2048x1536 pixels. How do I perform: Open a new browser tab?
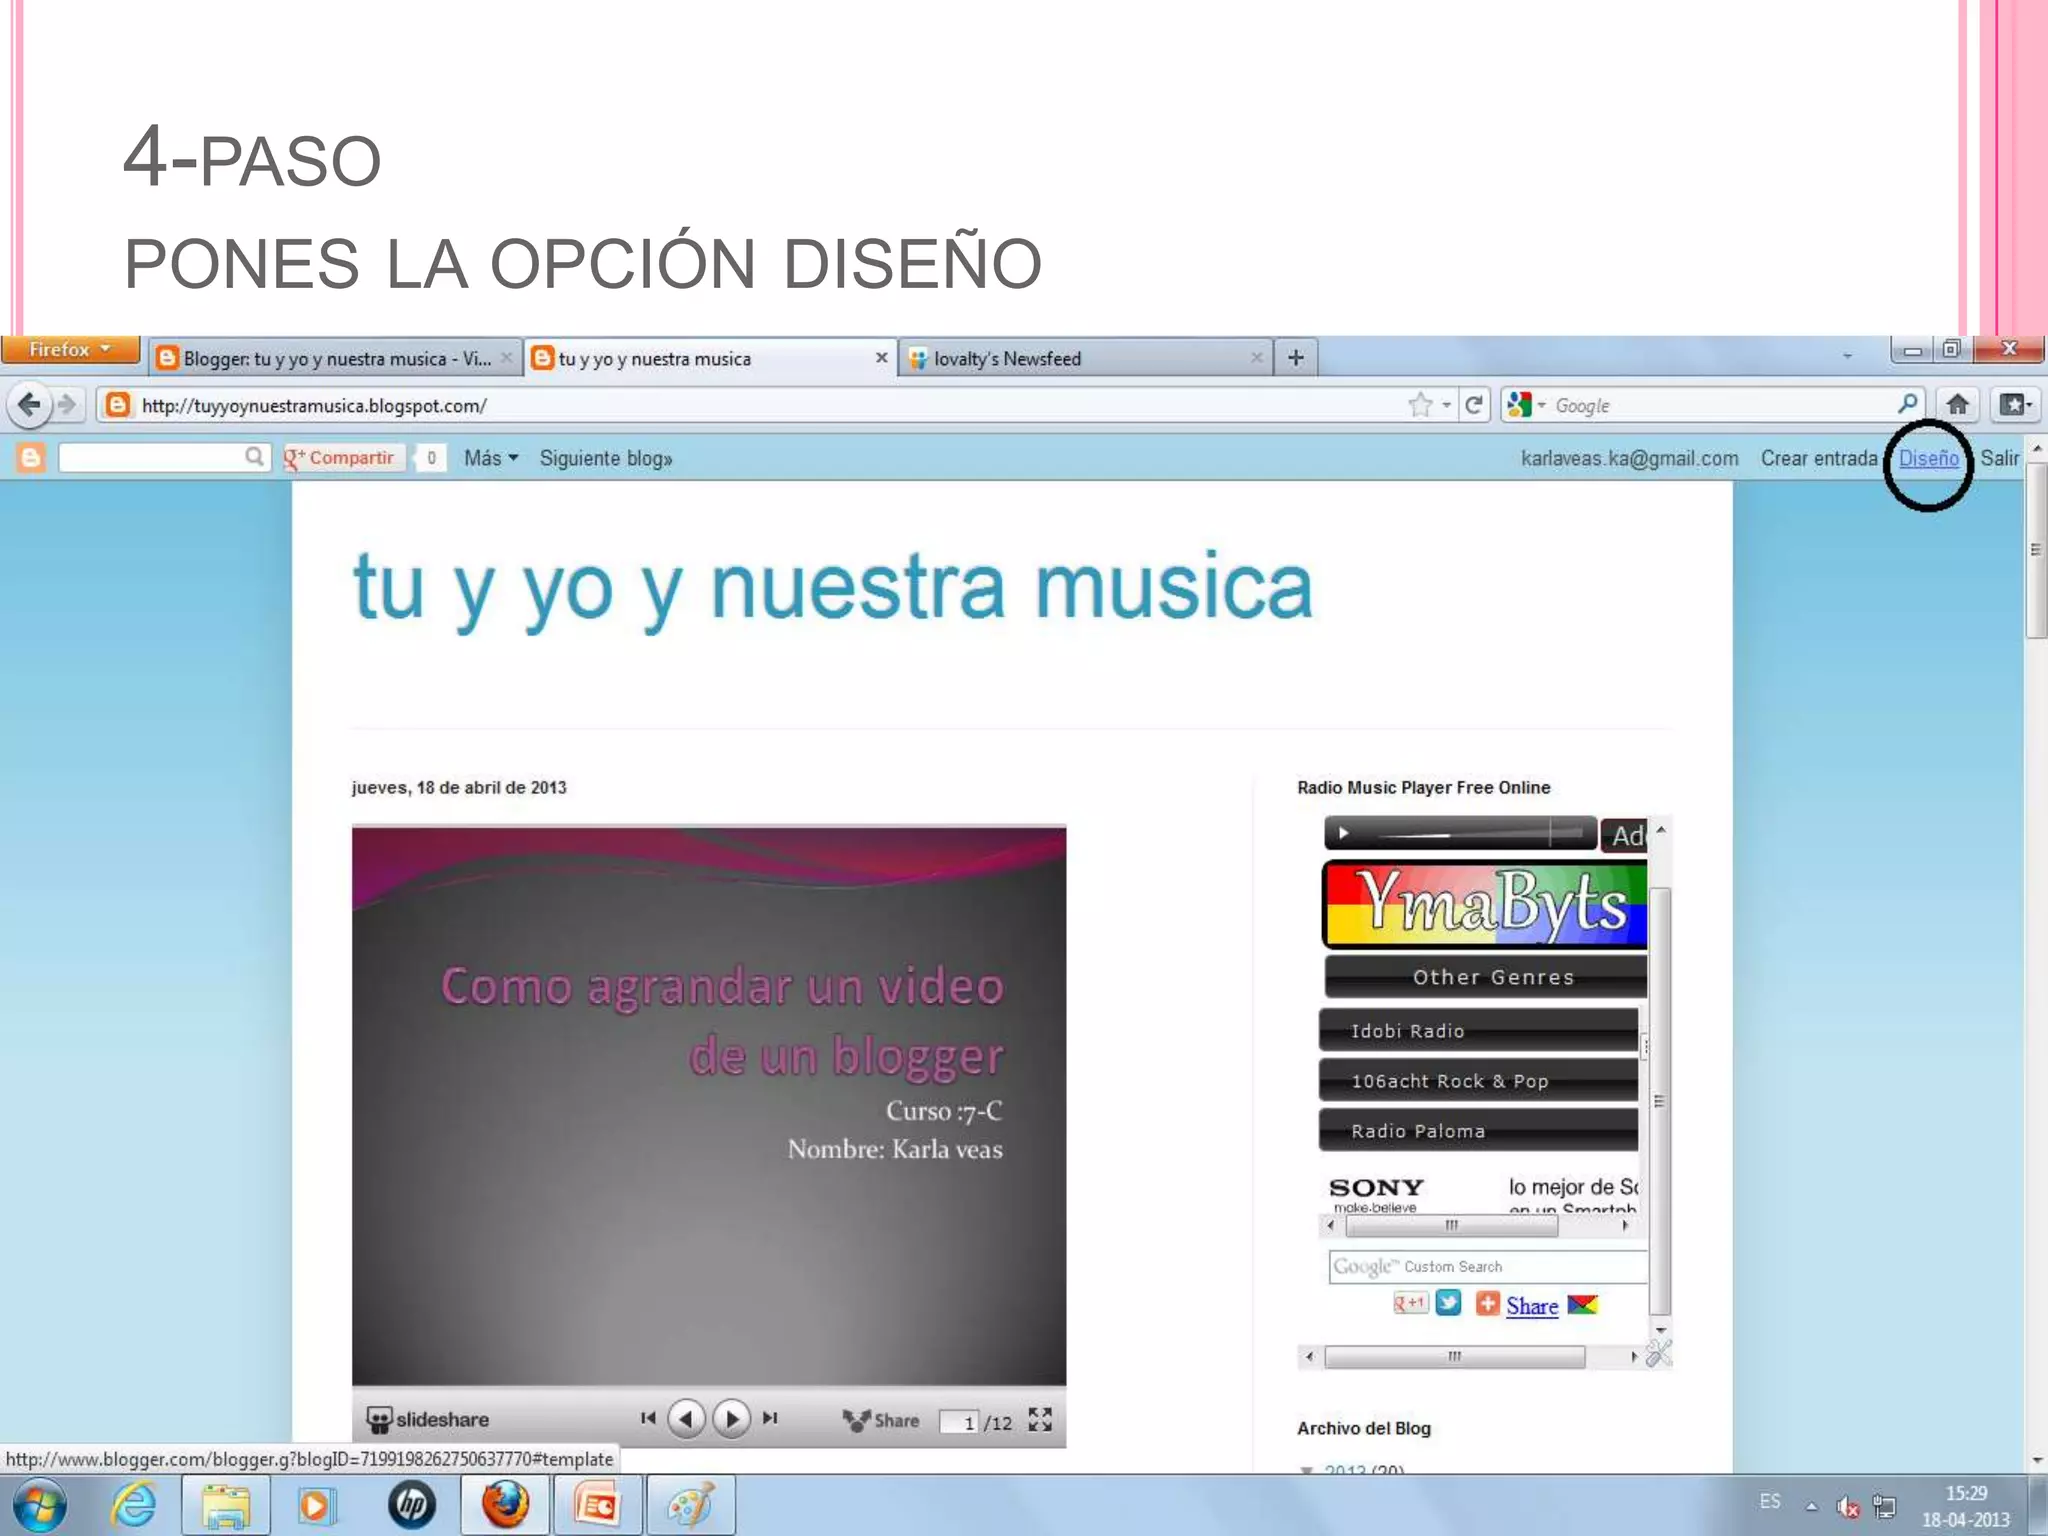point(1296,357)
